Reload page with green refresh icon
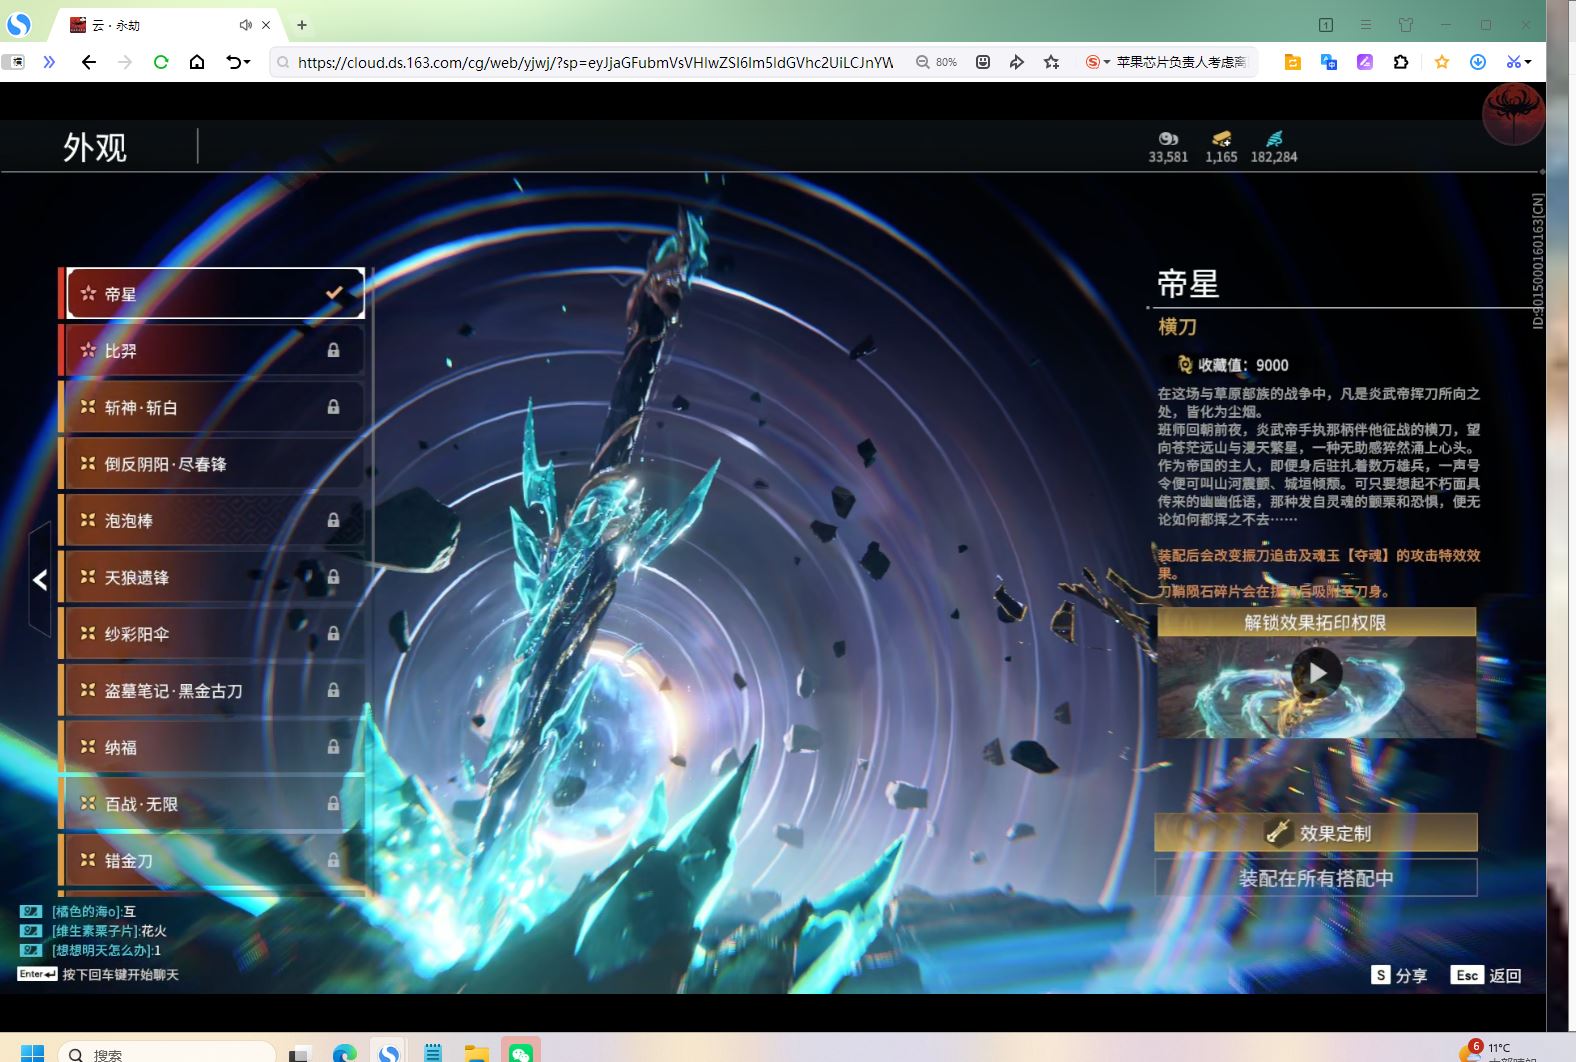Viewport: 1576px width, 1062px height. pyautogui.click(x=161, y=62)
